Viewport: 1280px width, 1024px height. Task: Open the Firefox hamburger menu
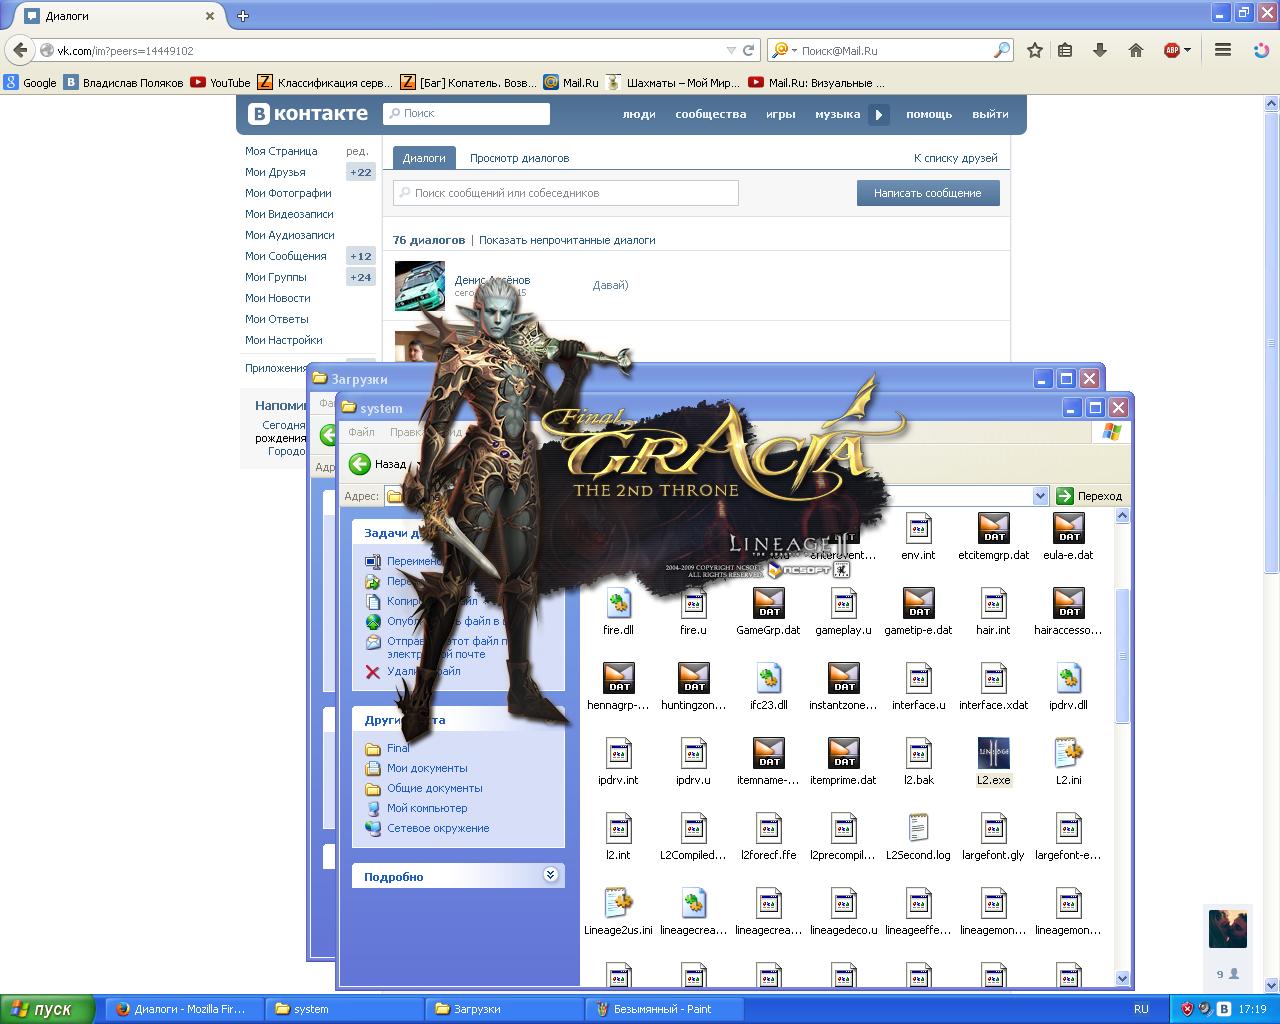1222,50
